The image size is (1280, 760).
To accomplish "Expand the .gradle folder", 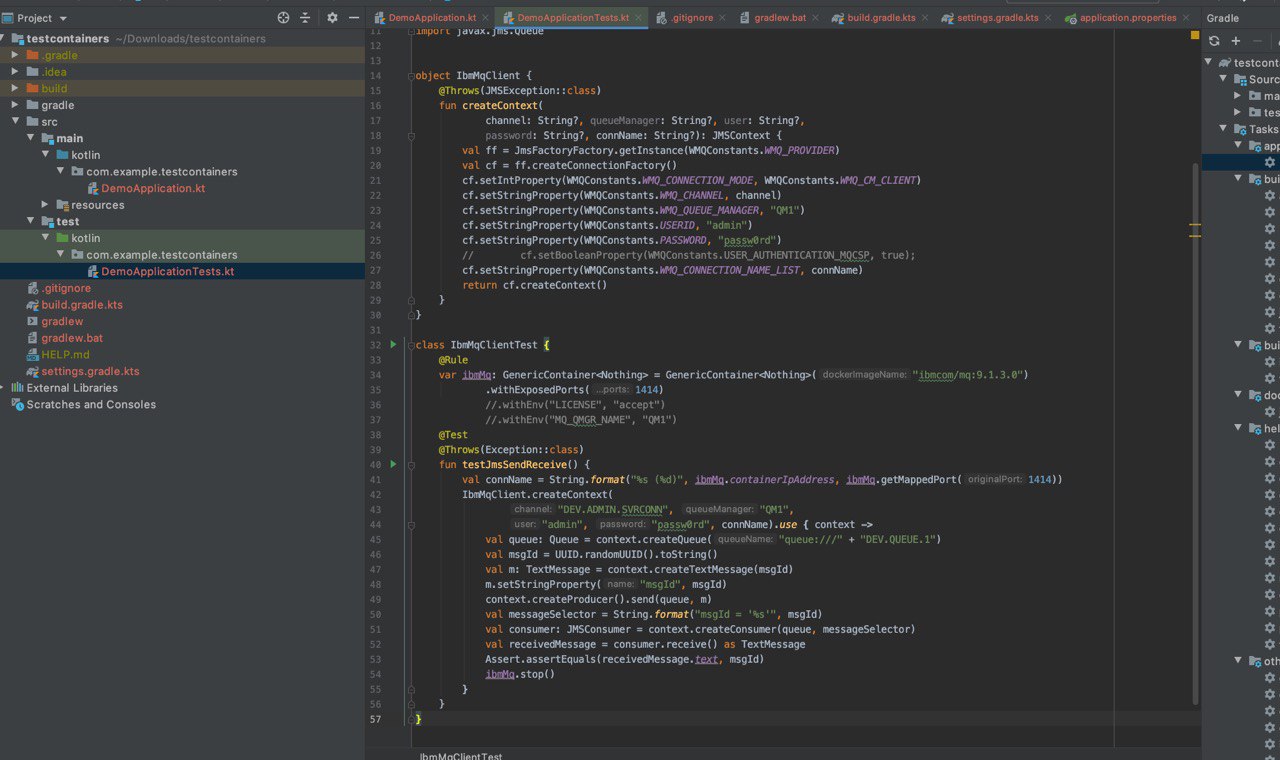I will point(16,55).
